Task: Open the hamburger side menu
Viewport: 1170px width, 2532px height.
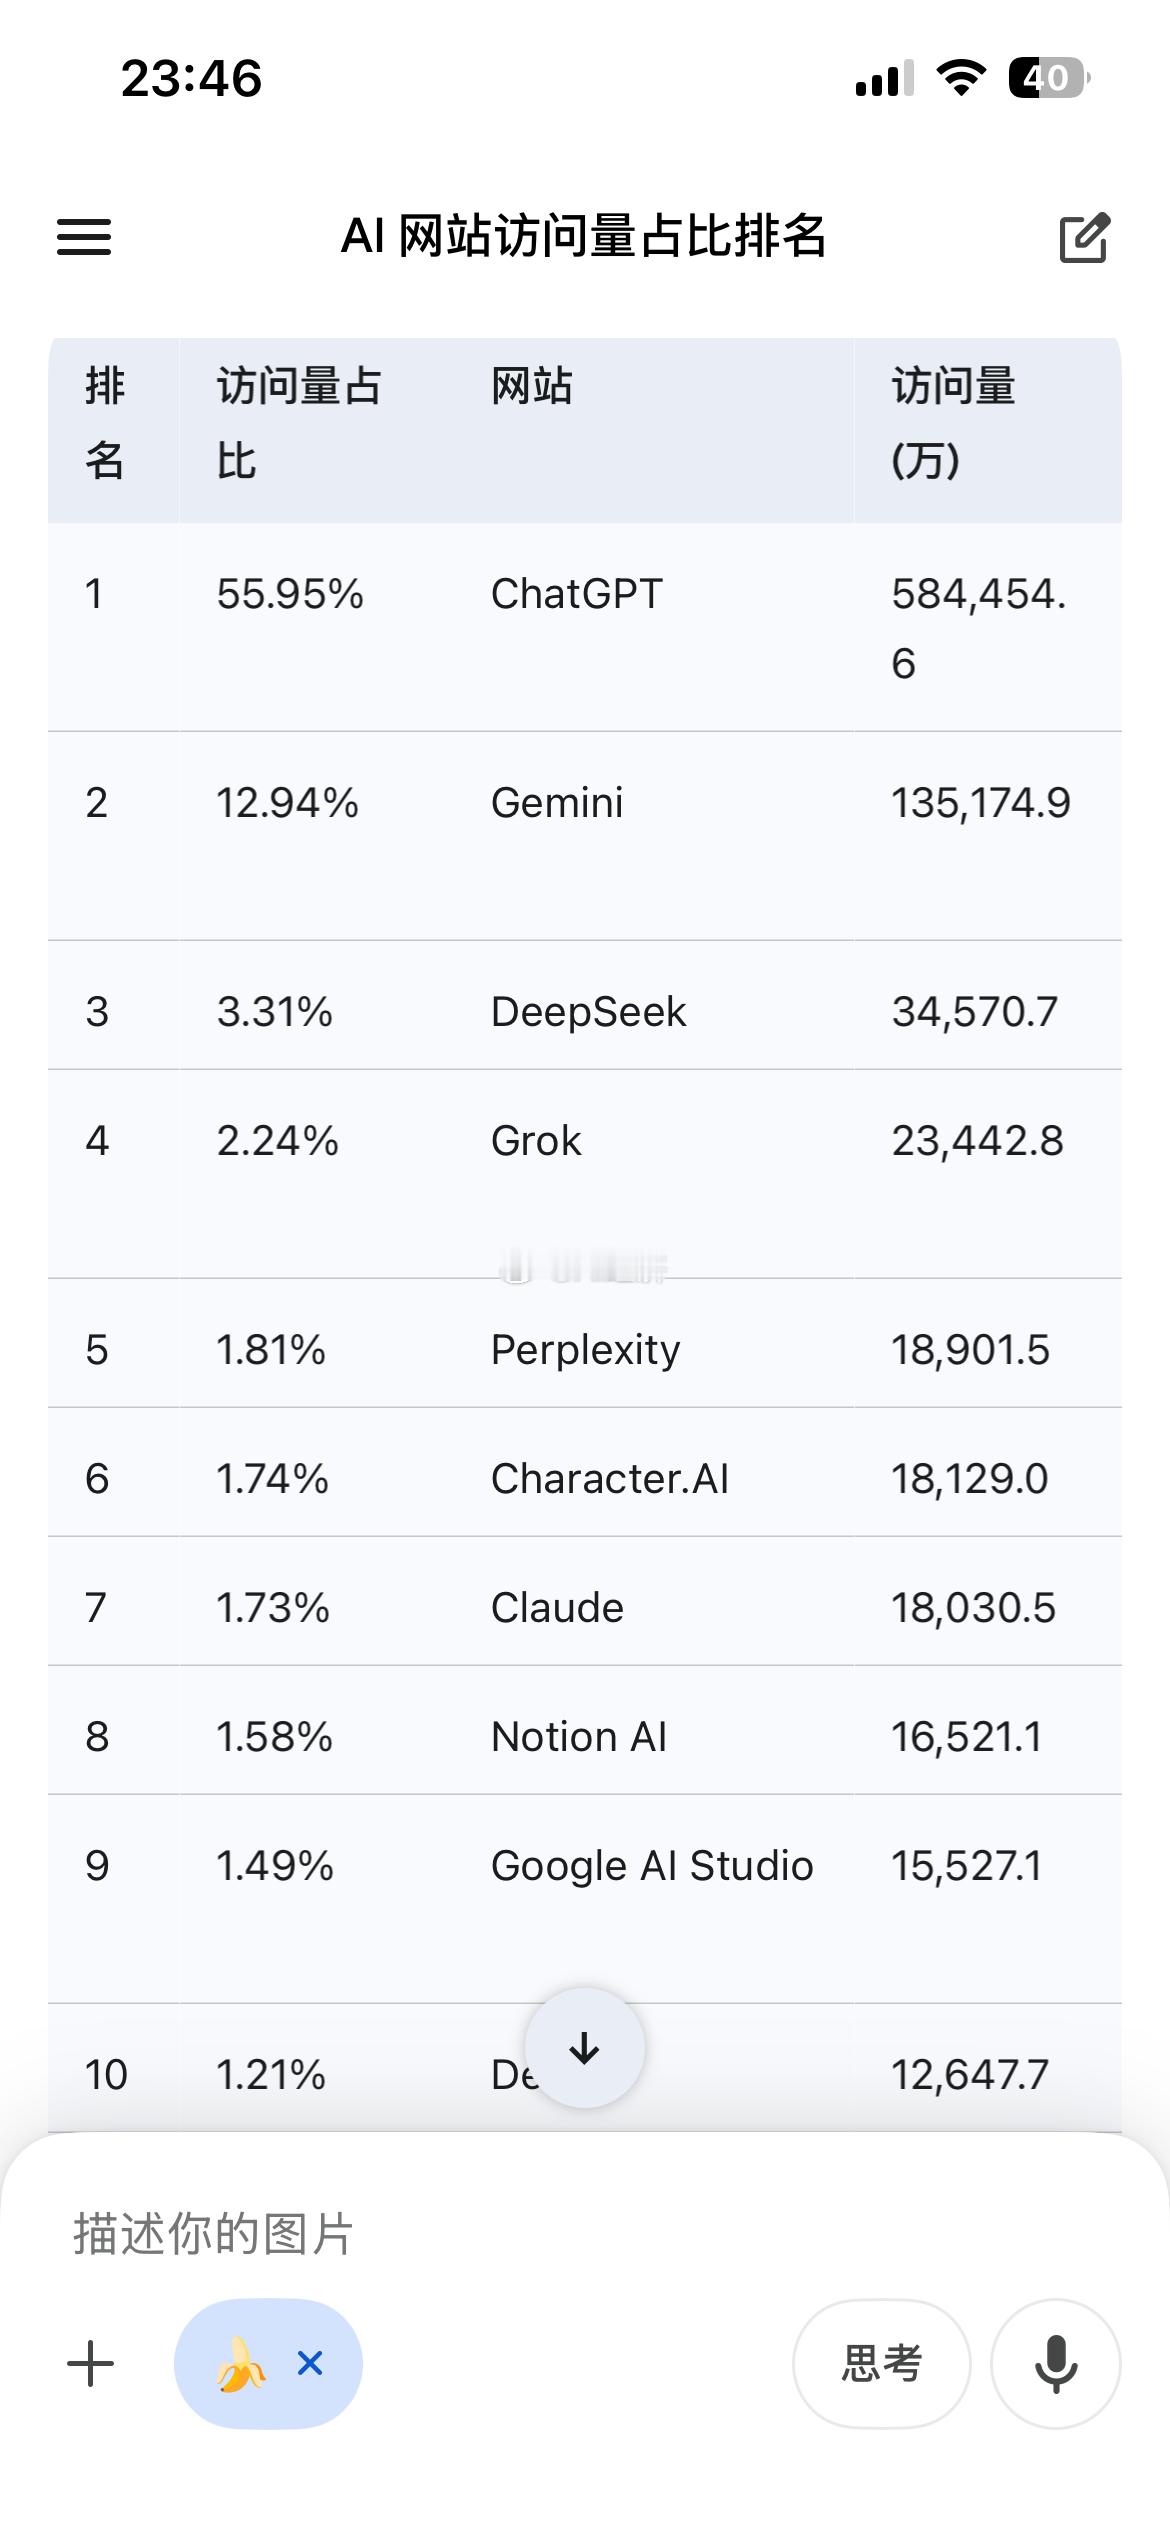Action: (x=84, y=237)
